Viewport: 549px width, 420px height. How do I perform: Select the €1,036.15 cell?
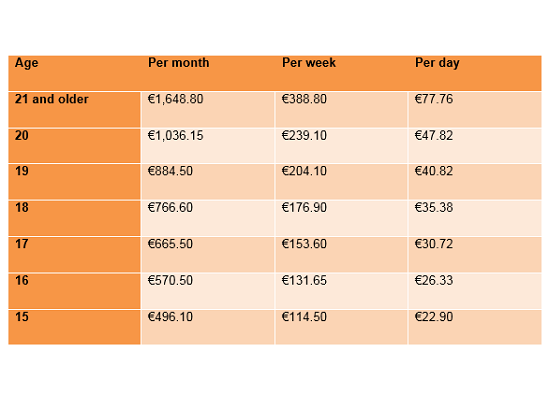[208, 146]
